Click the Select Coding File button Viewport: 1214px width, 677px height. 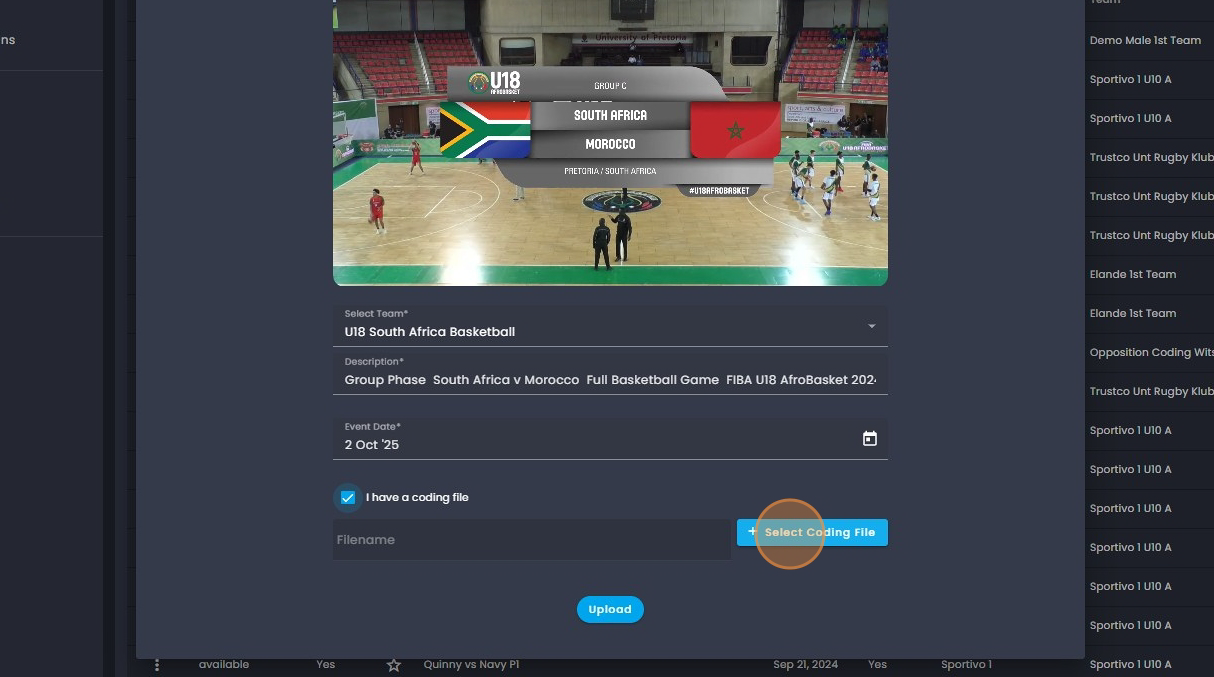812,532
